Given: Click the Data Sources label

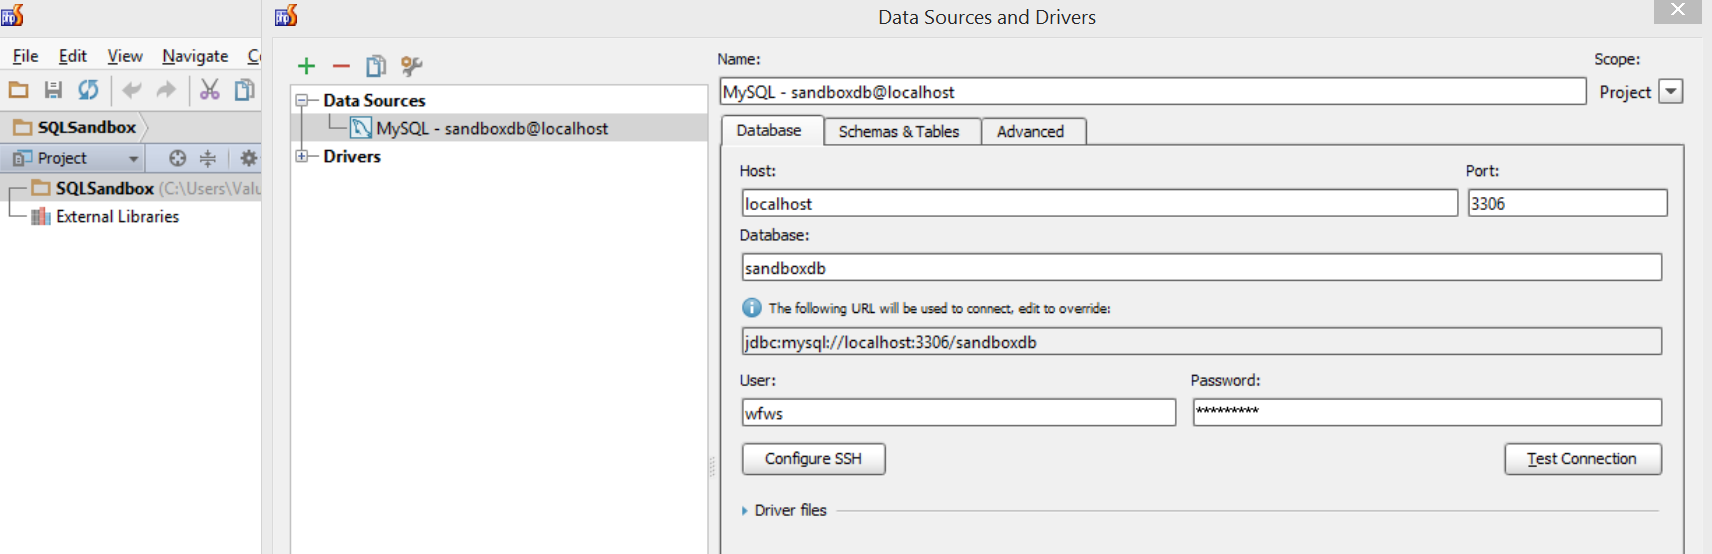Looking at the screenshot, I should point(374,100).
